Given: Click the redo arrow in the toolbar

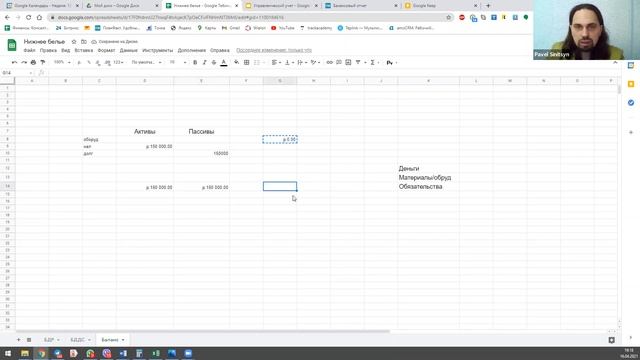Looking at the screenshot, I should 24,62.
